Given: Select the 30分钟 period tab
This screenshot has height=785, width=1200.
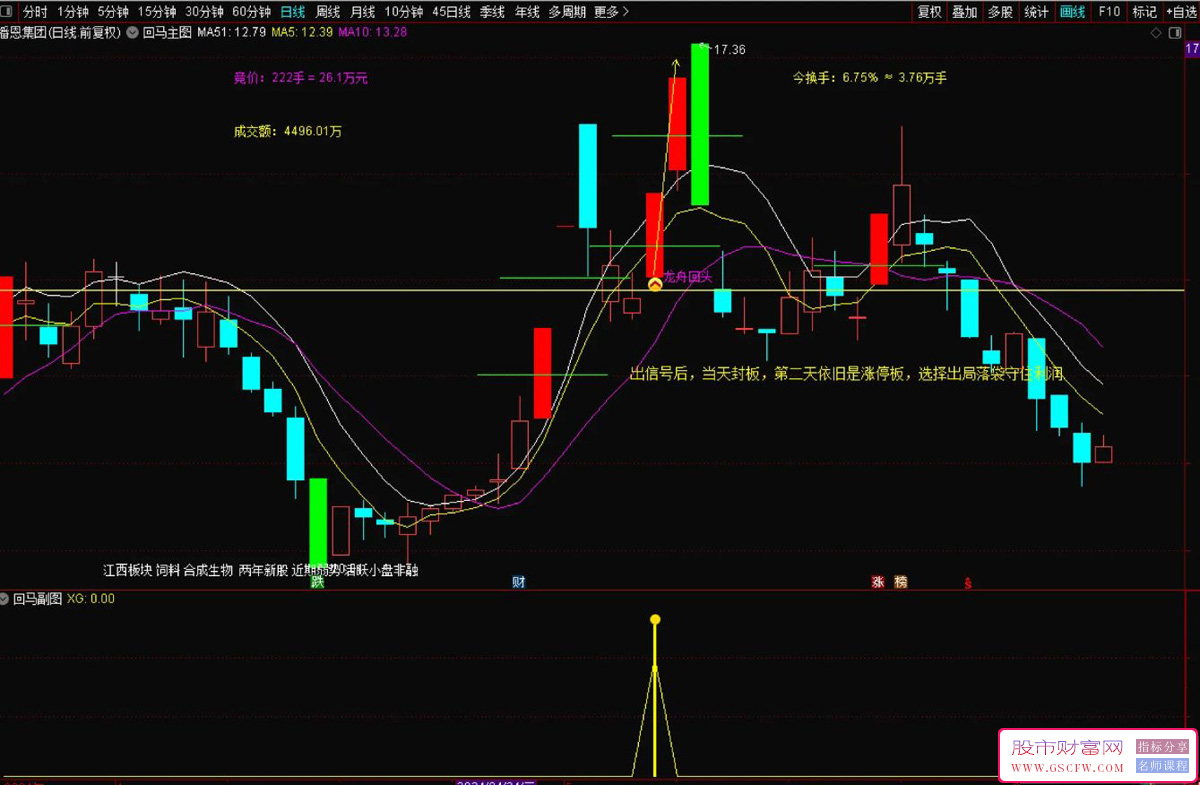Looking at the screenshot, I should tap(204, 12).
